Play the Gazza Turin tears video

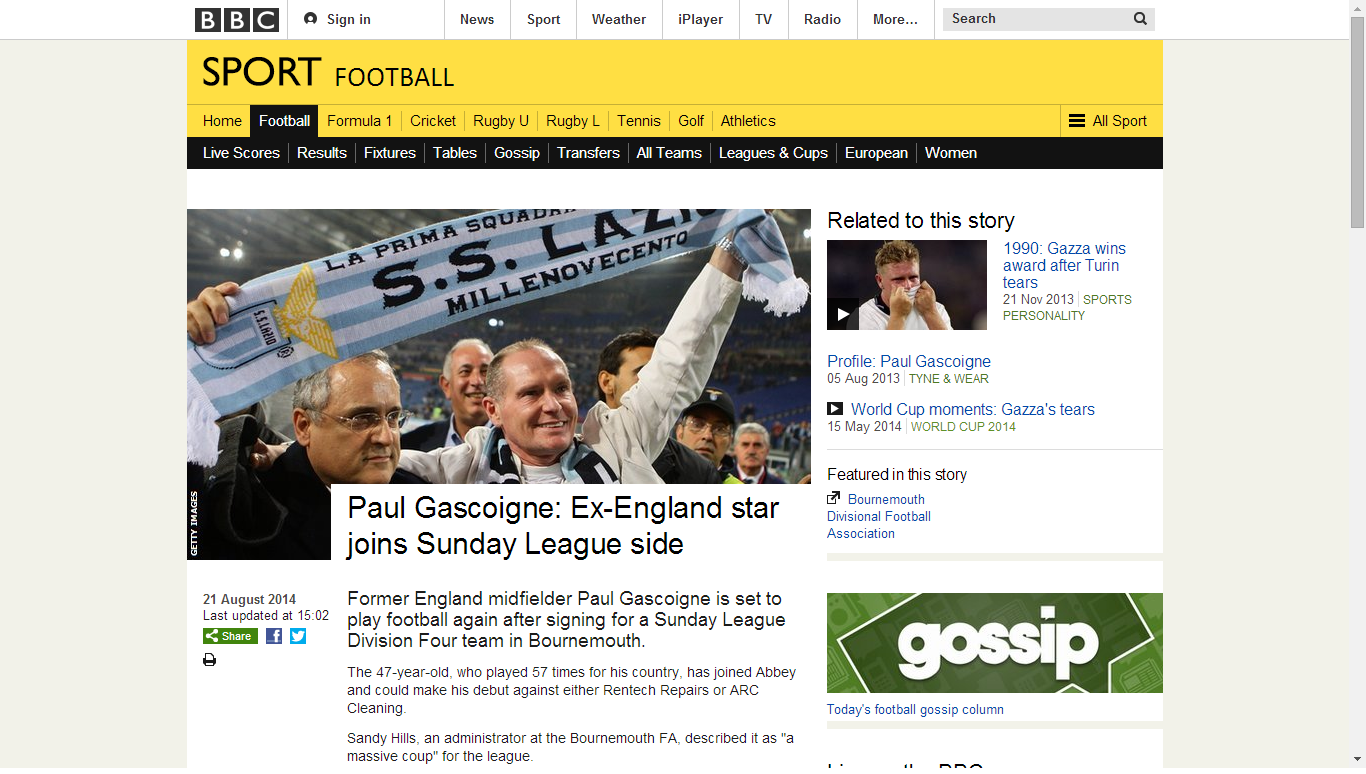point(843,314)
